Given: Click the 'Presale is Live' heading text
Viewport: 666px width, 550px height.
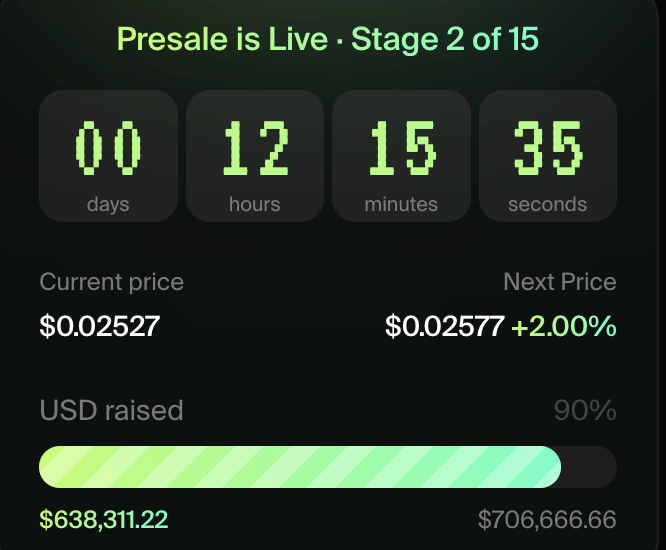Looking at the screenshot, I should [x=222, y=40].
